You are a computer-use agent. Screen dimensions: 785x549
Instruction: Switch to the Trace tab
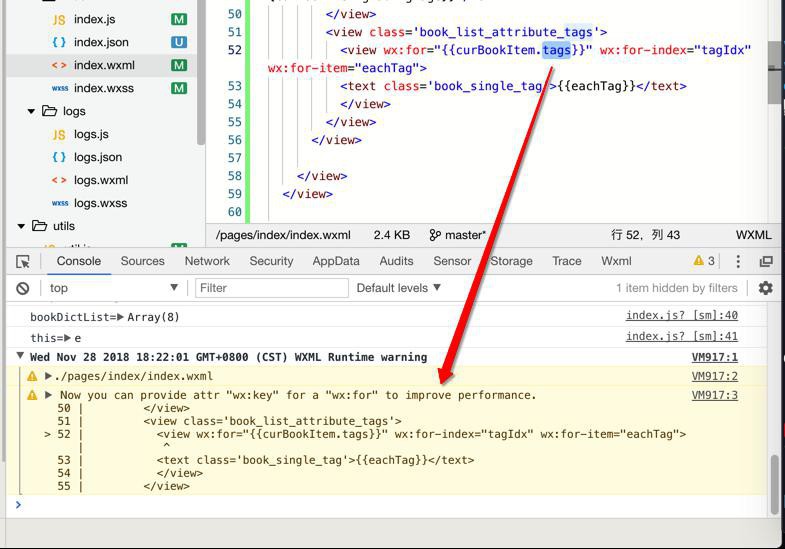click(x=567, y=261)
